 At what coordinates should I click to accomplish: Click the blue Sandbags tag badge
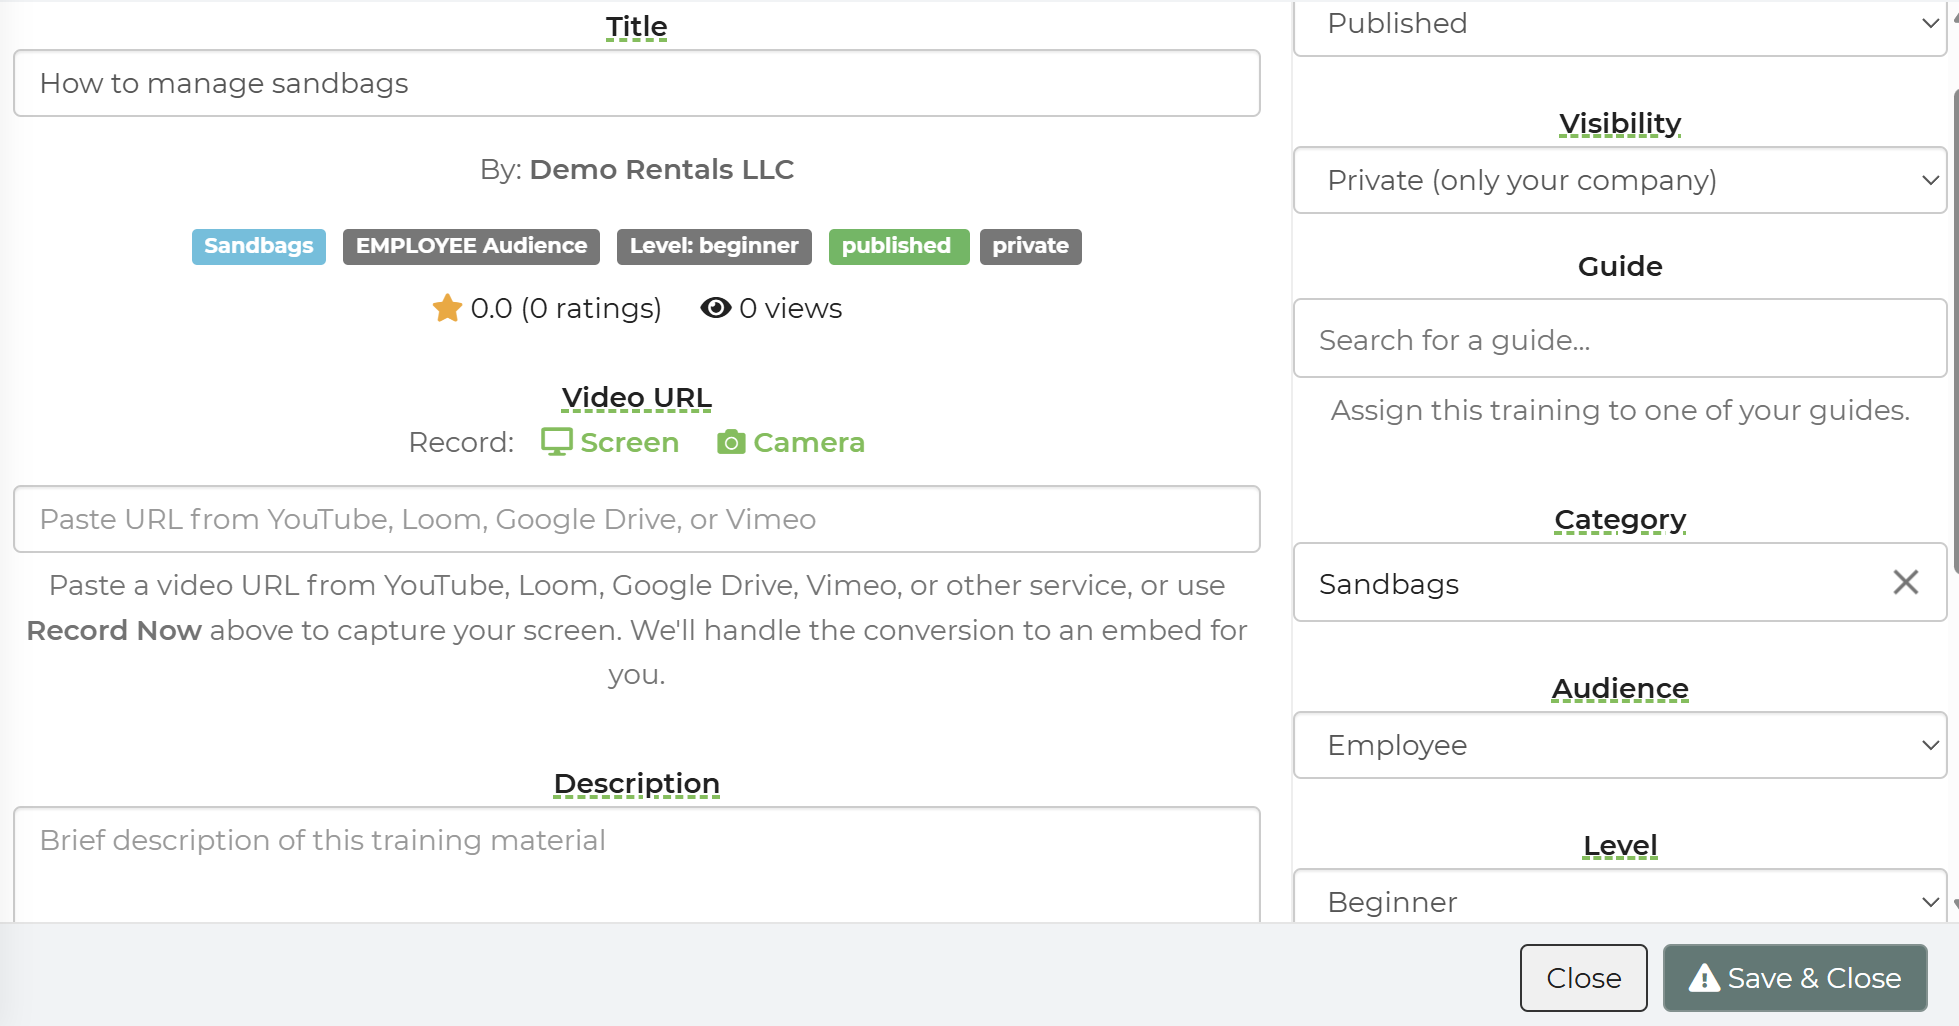258,246
